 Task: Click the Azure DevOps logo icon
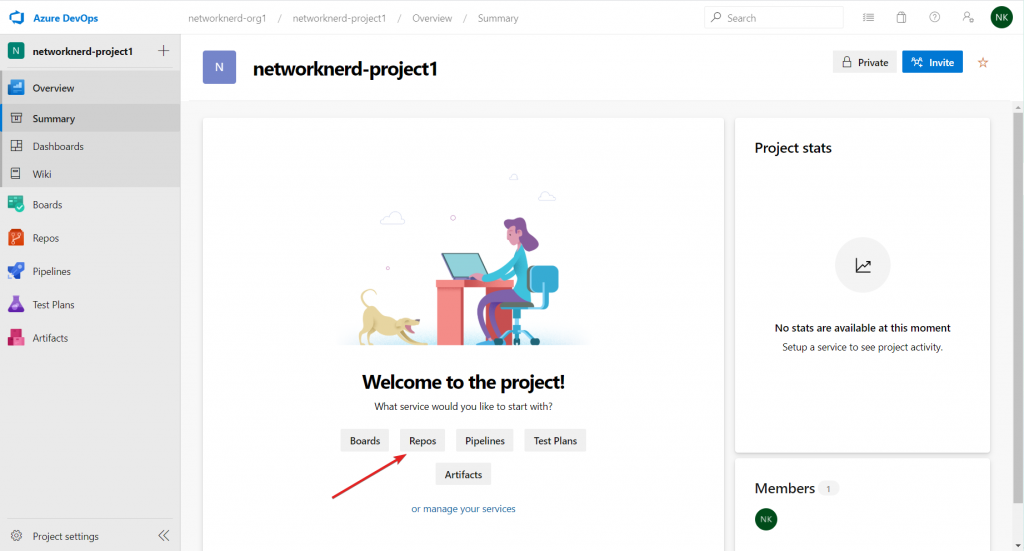click(16, 18)
